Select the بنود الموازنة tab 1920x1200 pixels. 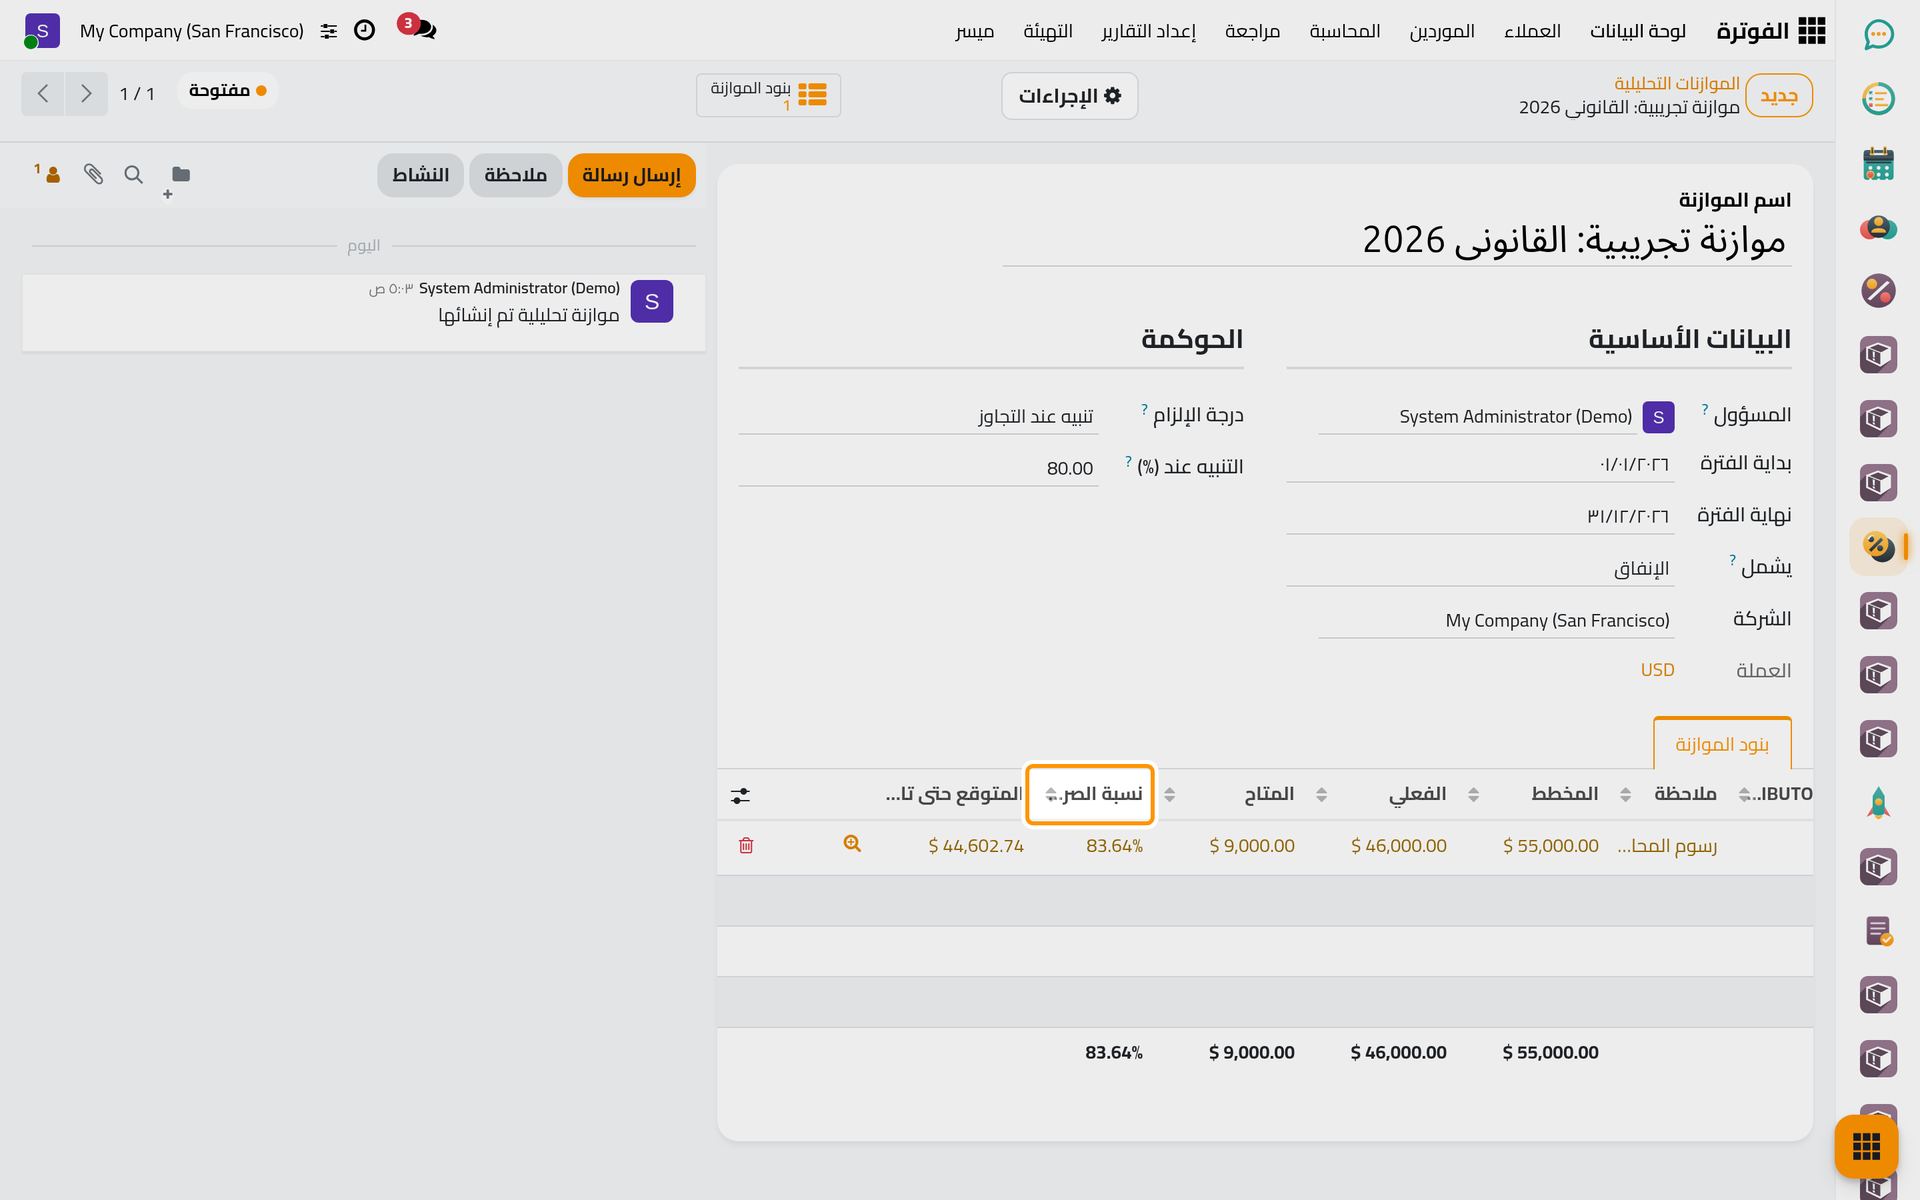click(x=1722, y=744)
